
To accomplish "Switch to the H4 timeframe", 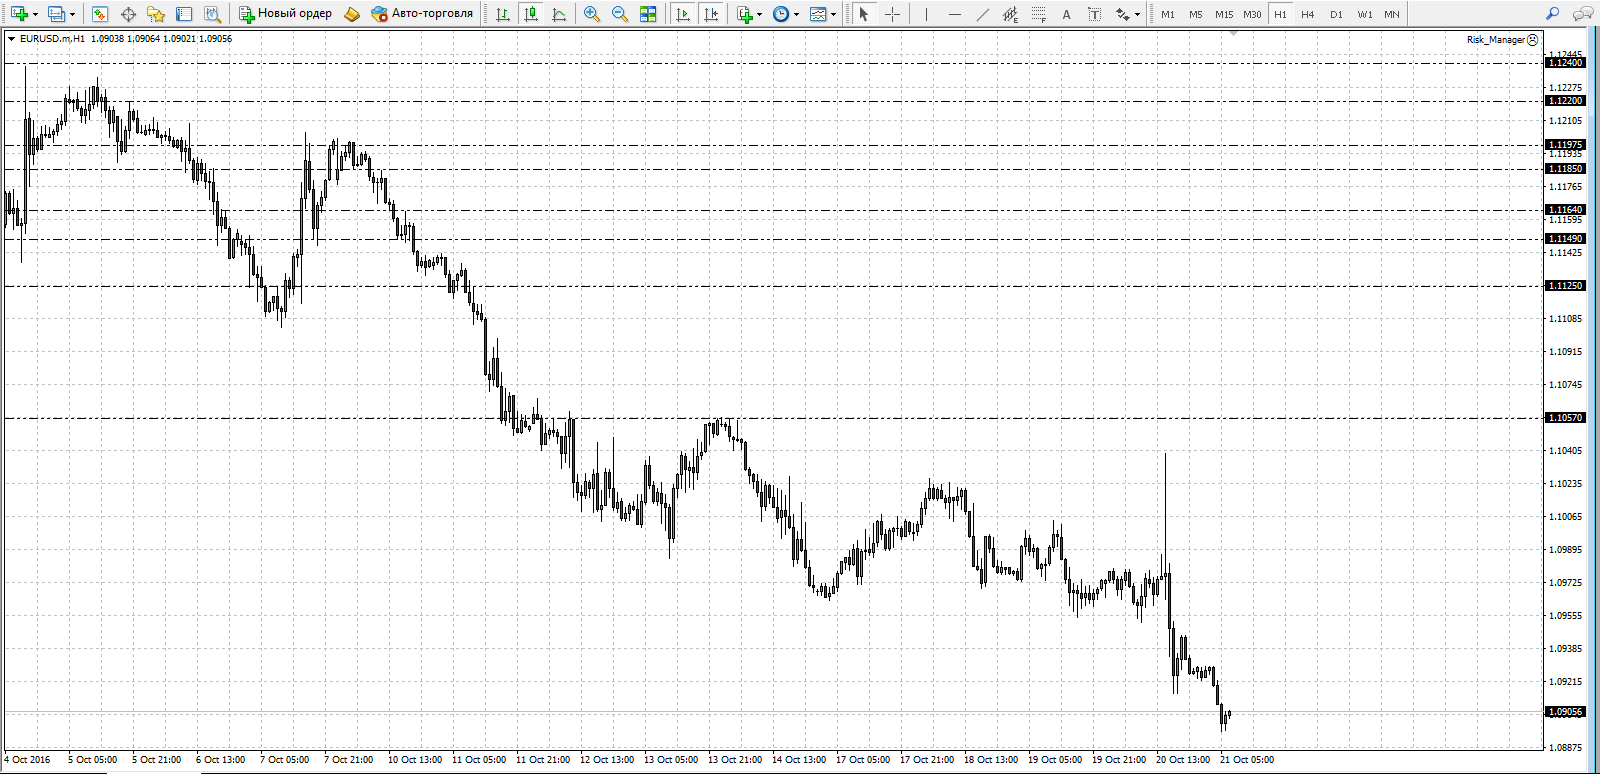I will coord(1308,14).
